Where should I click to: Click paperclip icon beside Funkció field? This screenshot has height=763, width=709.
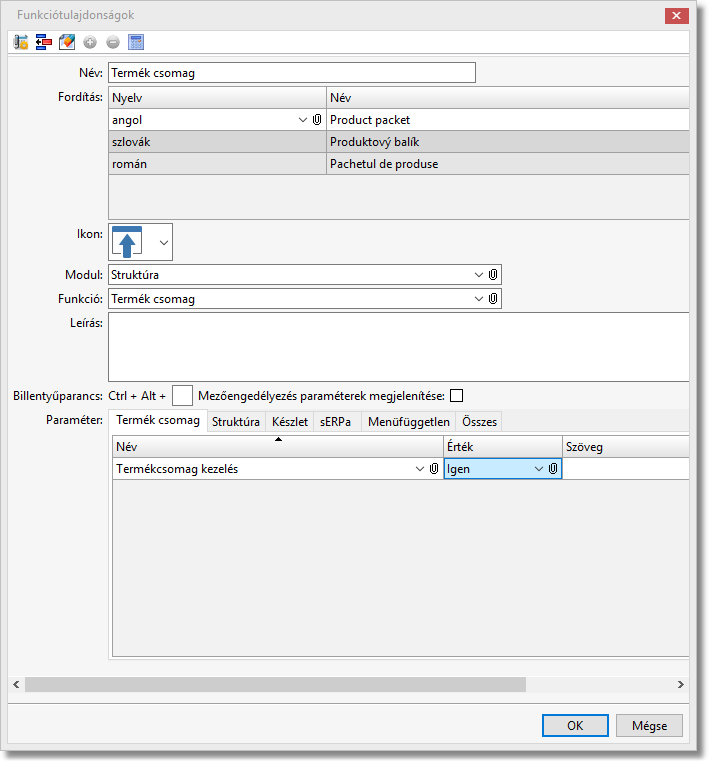[493, 298]
